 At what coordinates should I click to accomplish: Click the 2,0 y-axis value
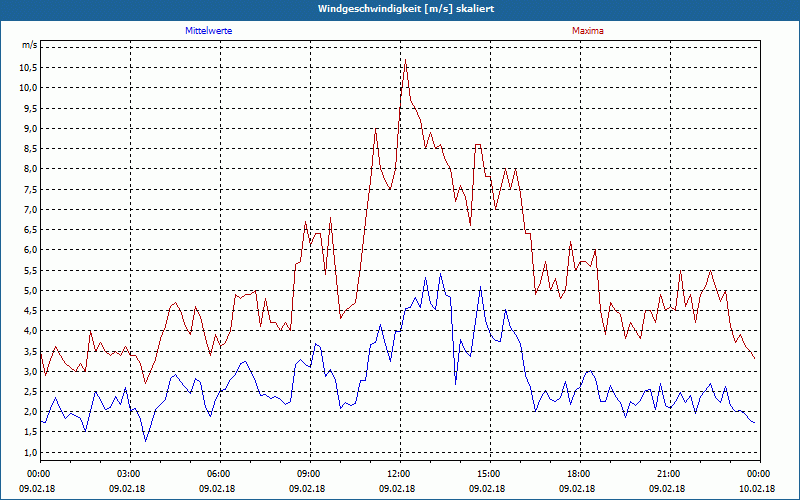point(30,412)
